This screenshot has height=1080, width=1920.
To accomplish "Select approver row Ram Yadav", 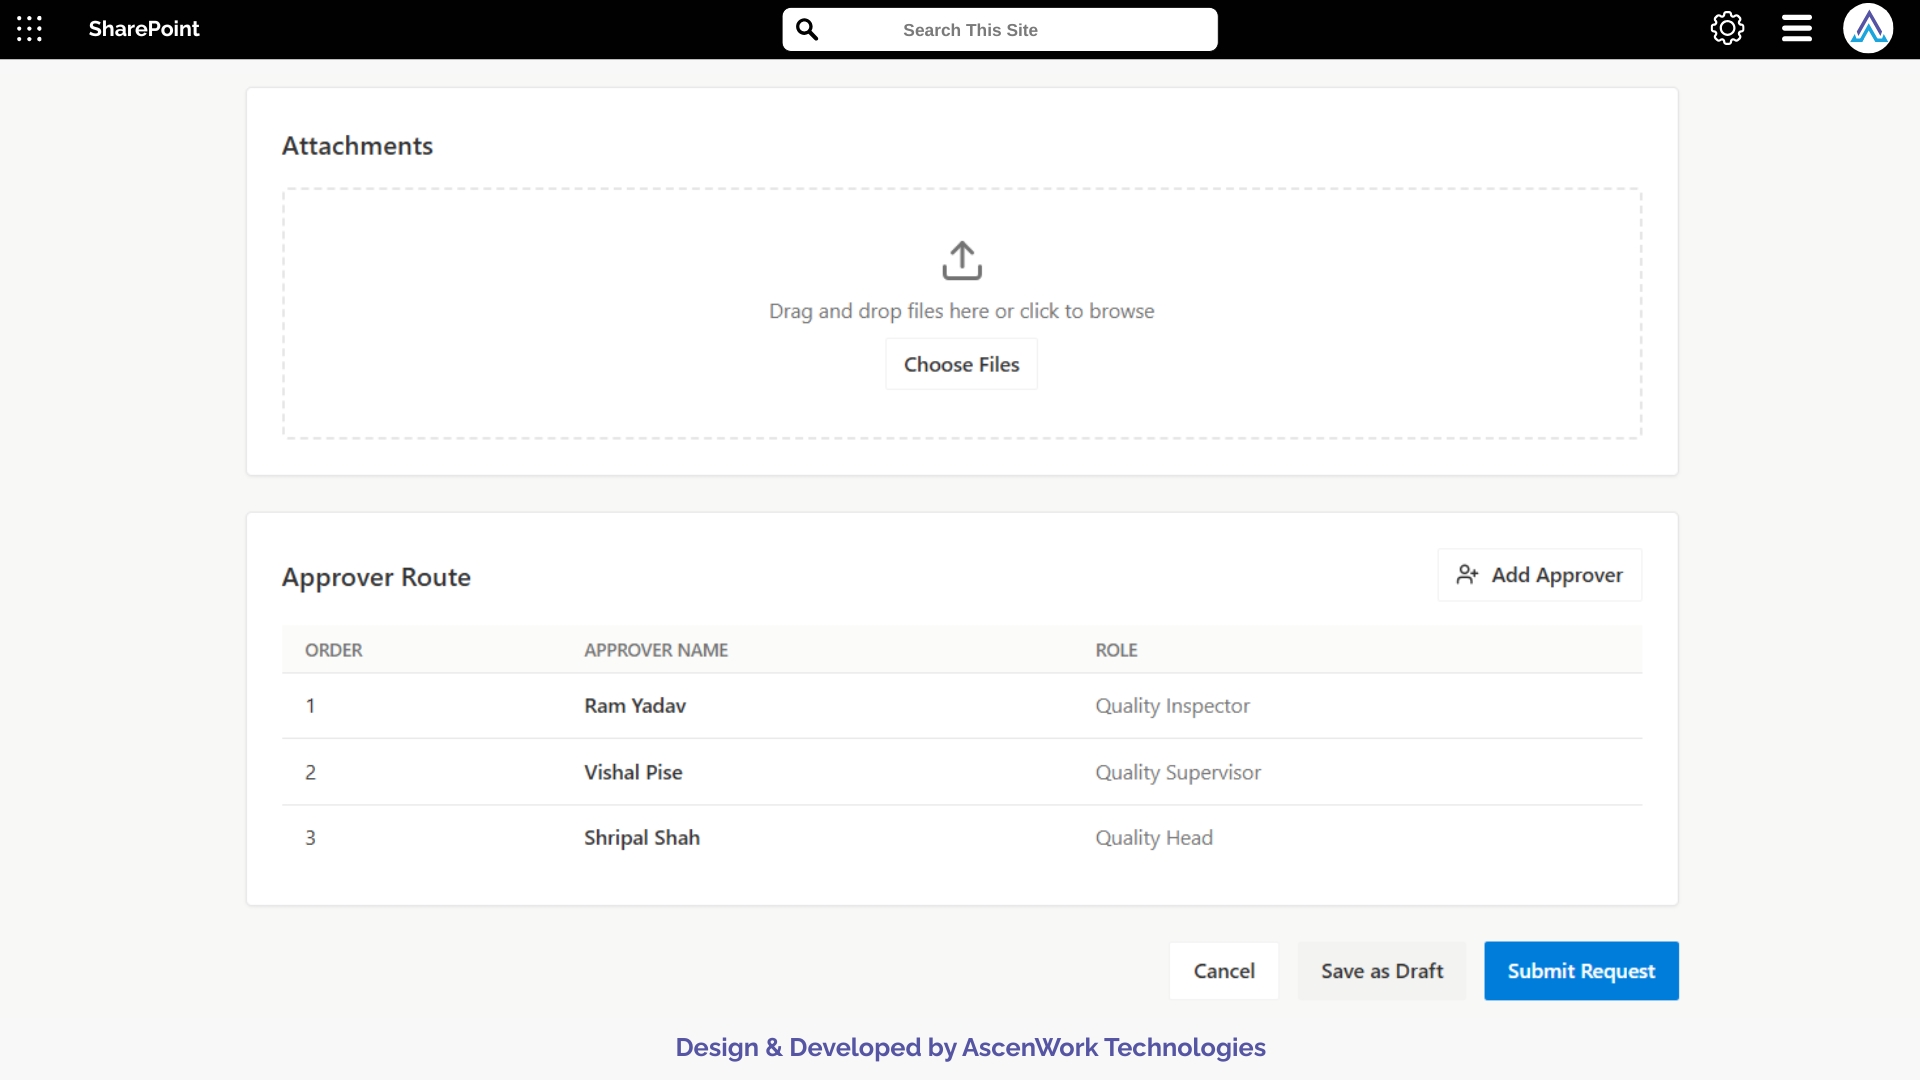I will [634, 705].
